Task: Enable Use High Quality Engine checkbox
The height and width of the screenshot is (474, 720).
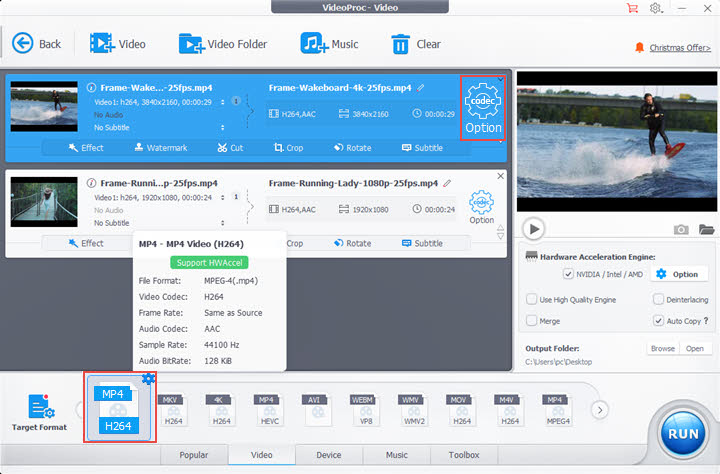Action: (x=531, y=299)
